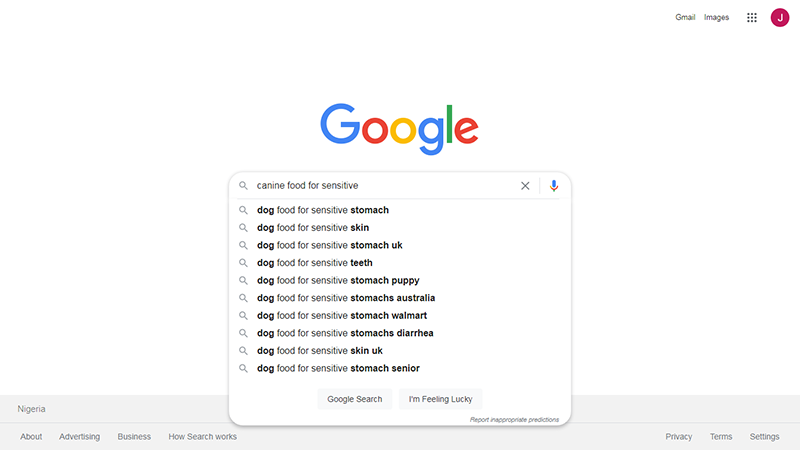Select suggestion "dog food for sensitive stomach"

322,210
